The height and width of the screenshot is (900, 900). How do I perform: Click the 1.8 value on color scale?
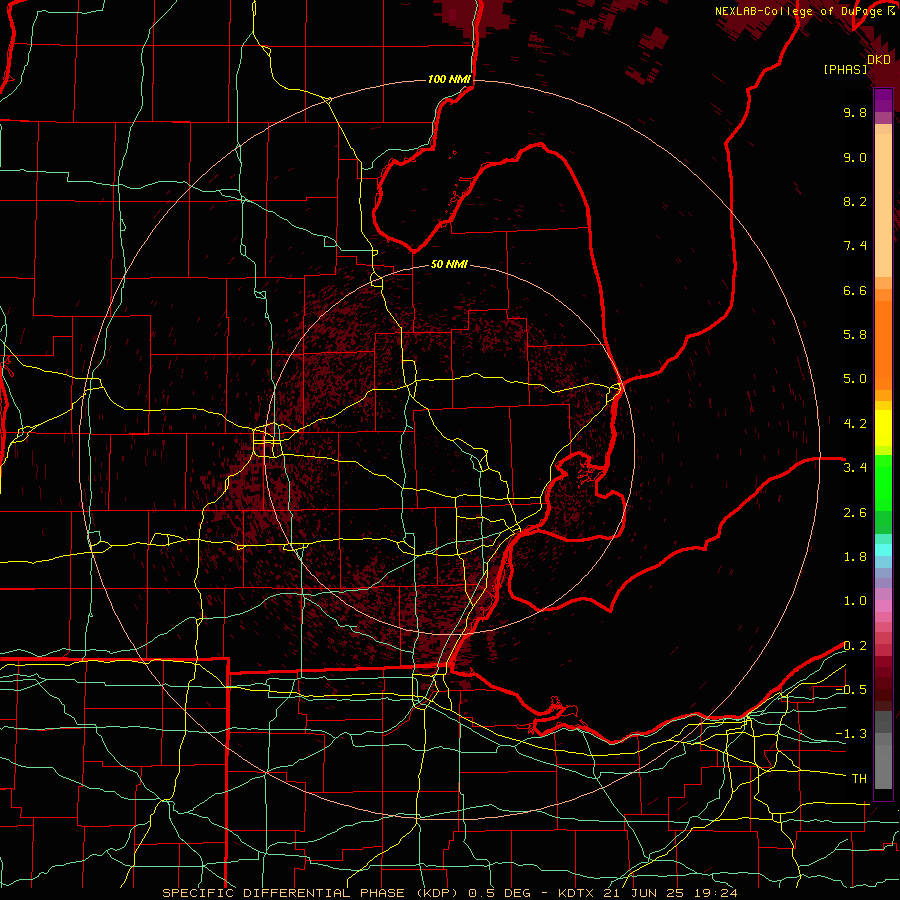click(x=855, y=557)
